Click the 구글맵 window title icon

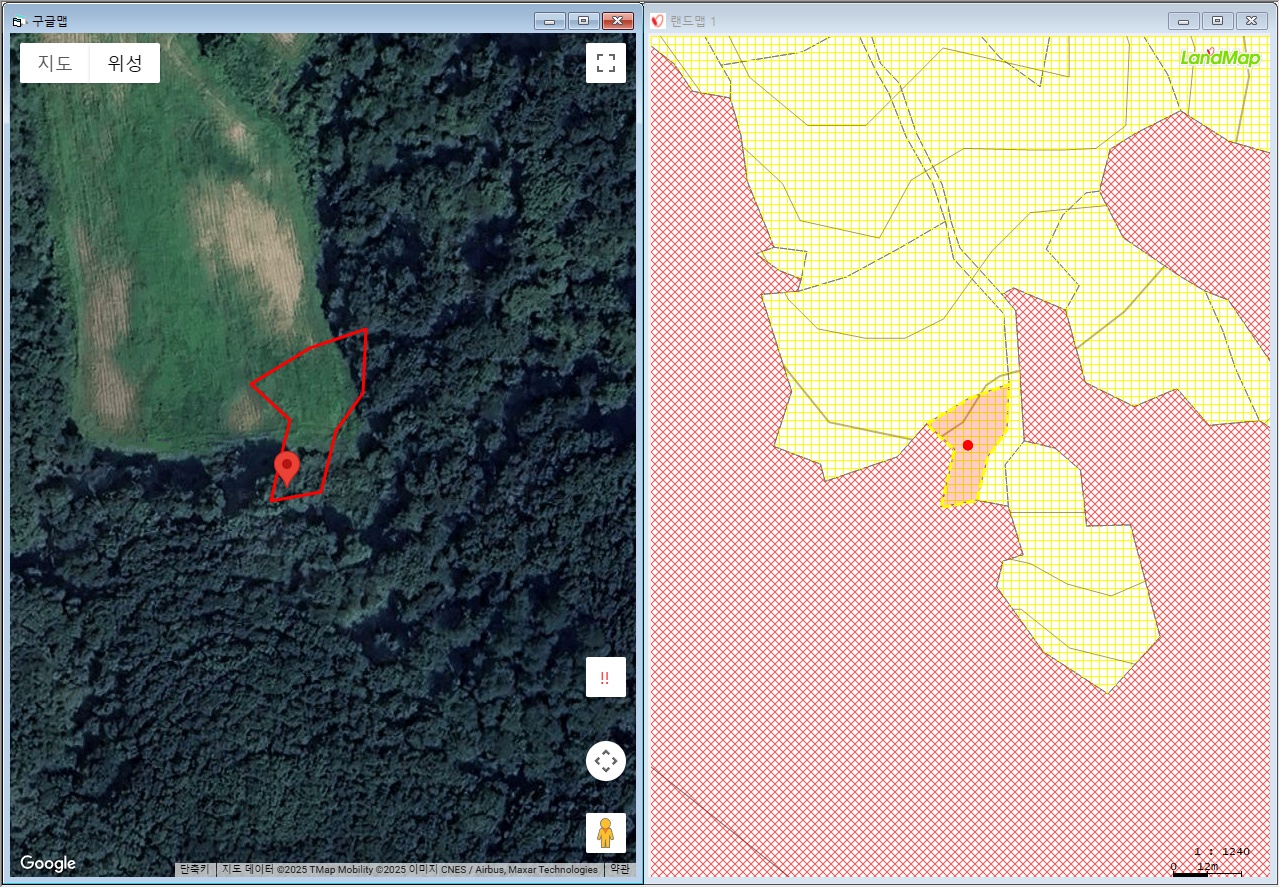(x=17, y=21)
